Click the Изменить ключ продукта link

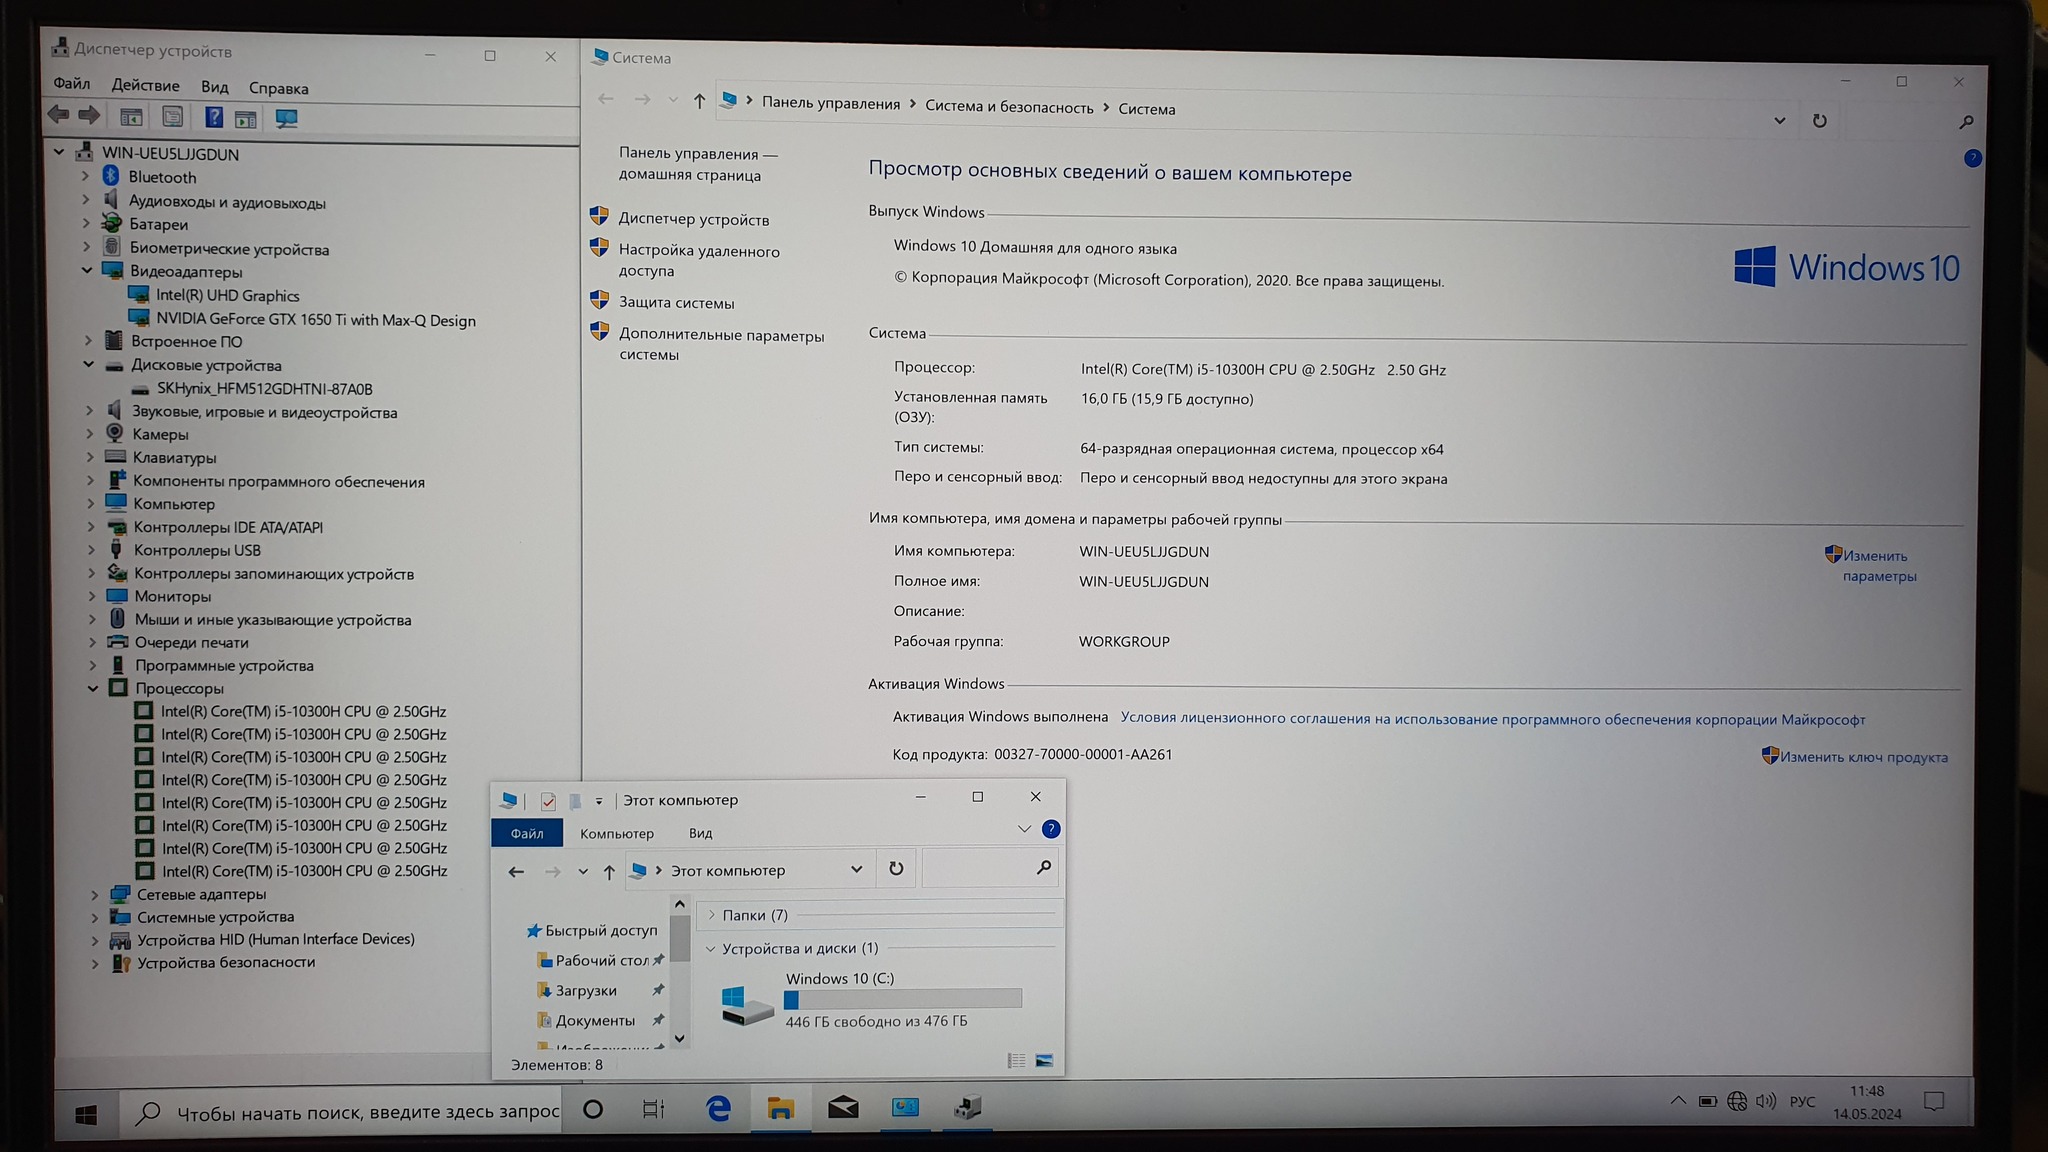tap(1863, 757)
